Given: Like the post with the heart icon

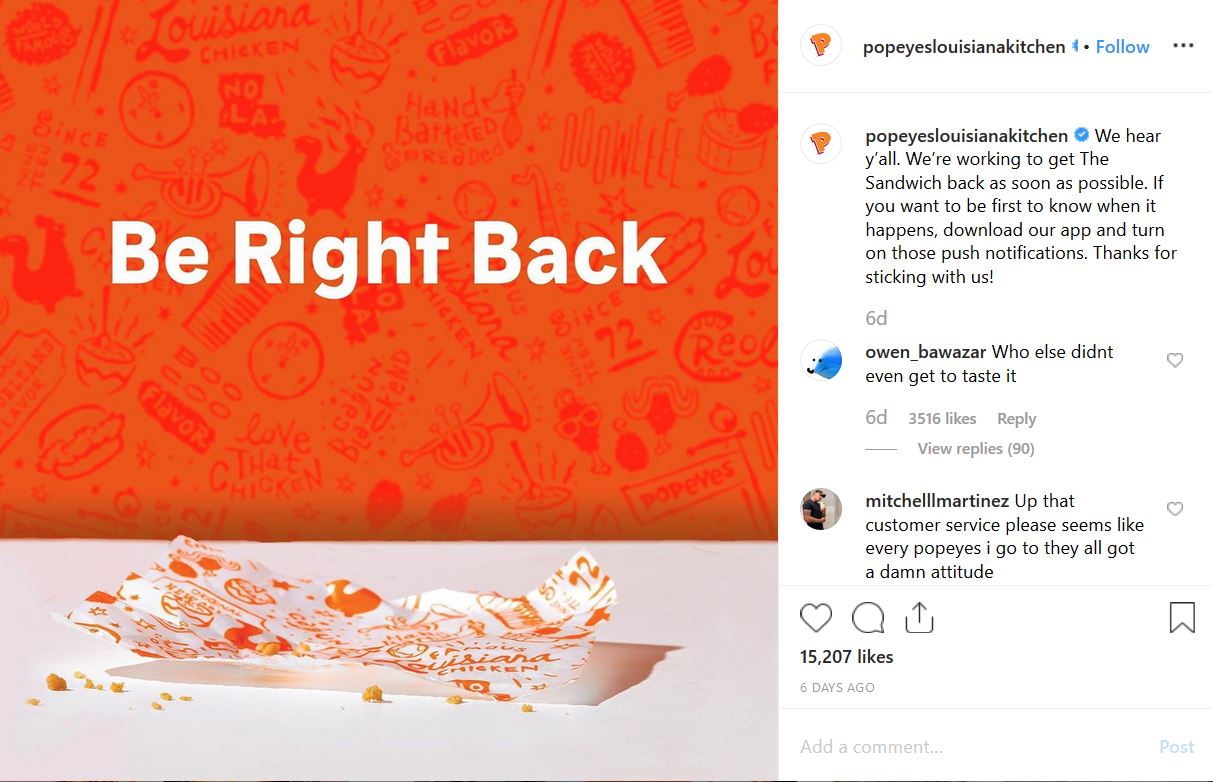Looking at the screenshot, I should [816, 618].
